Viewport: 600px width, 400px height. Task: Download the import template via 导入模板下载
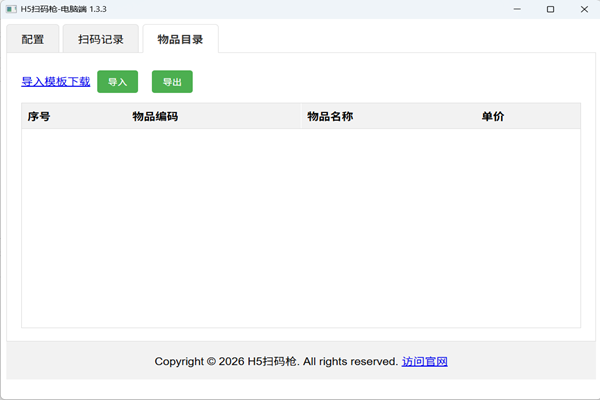pos(56,82)
